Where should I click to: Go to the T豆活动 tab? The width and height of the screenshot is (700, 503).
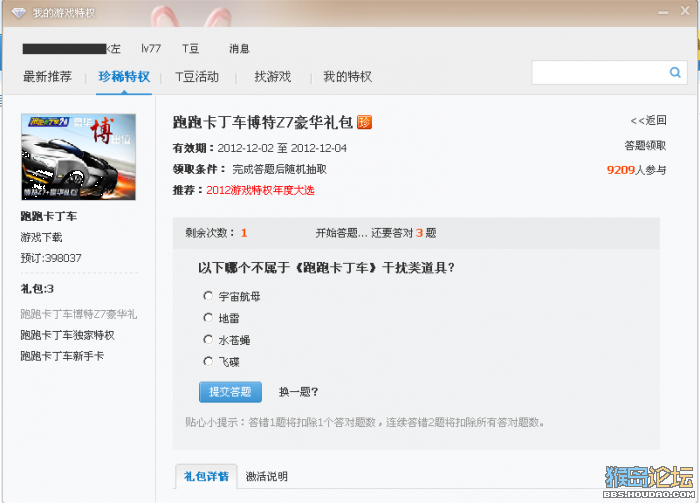[x=197, y=77]
